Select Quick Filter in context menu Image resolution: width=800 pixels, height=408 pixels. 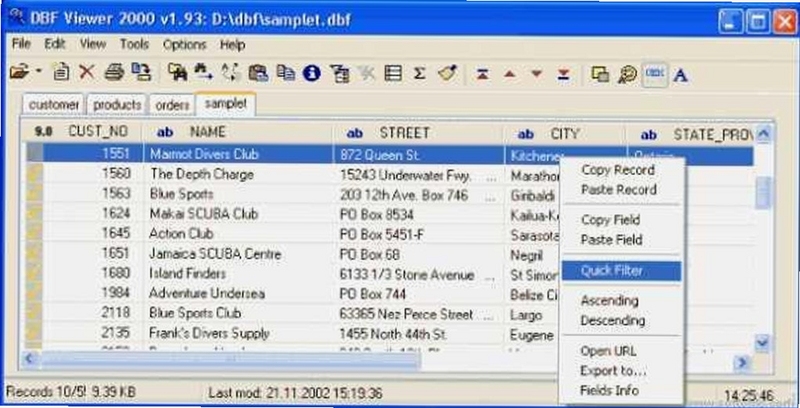tap(621, 271)
